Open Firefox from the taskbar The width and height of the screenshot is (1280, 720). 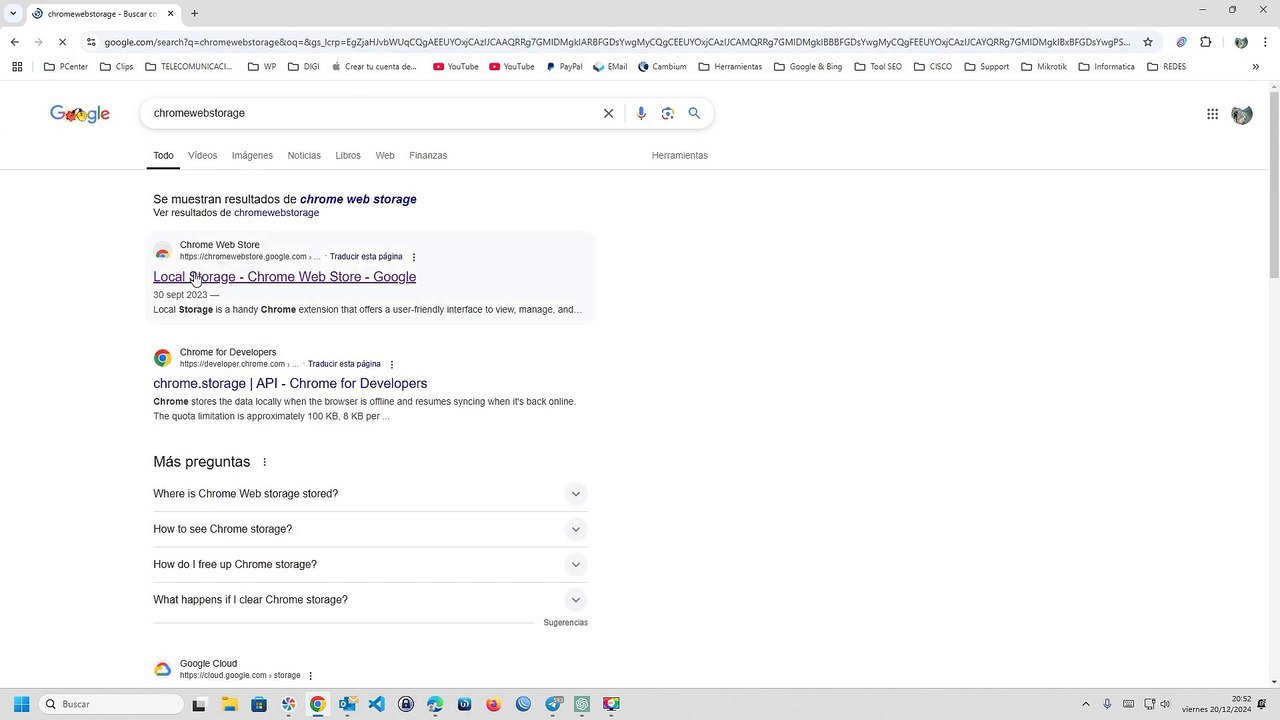tap(494, 704)
